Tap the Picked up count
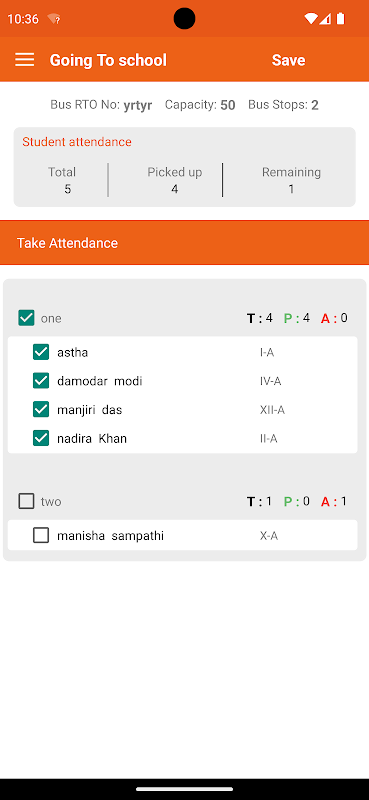 pyautogui.click(x=175, y=189)
